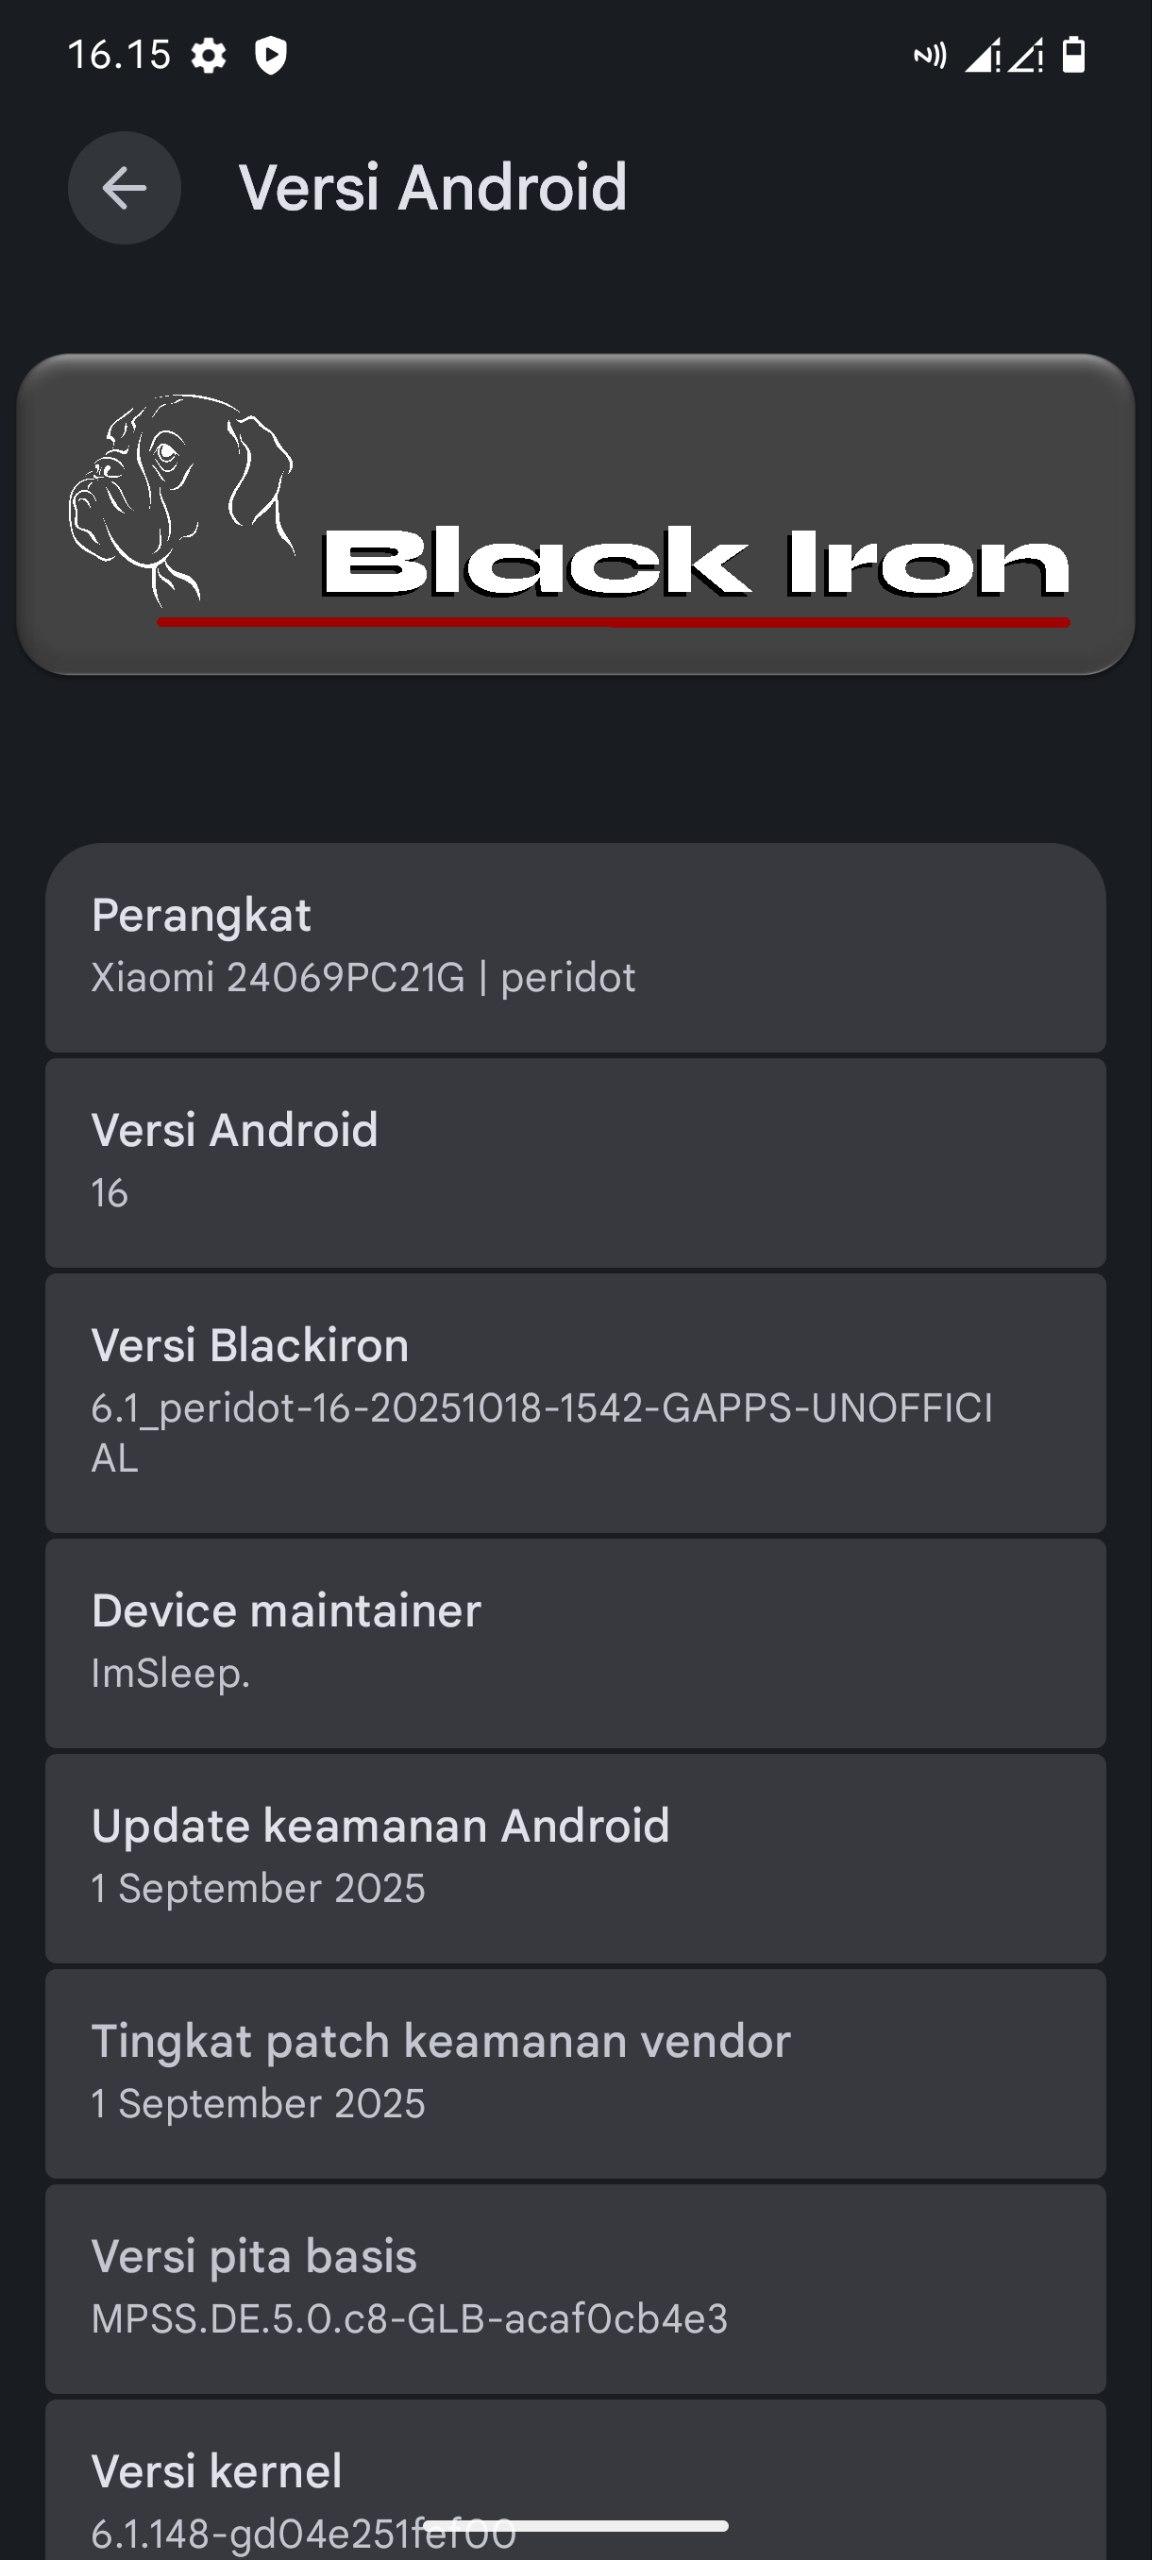This screenshot has width=1152, height=2560.
Task: Tap the settings gear status icon
Action: pos(208,56)
